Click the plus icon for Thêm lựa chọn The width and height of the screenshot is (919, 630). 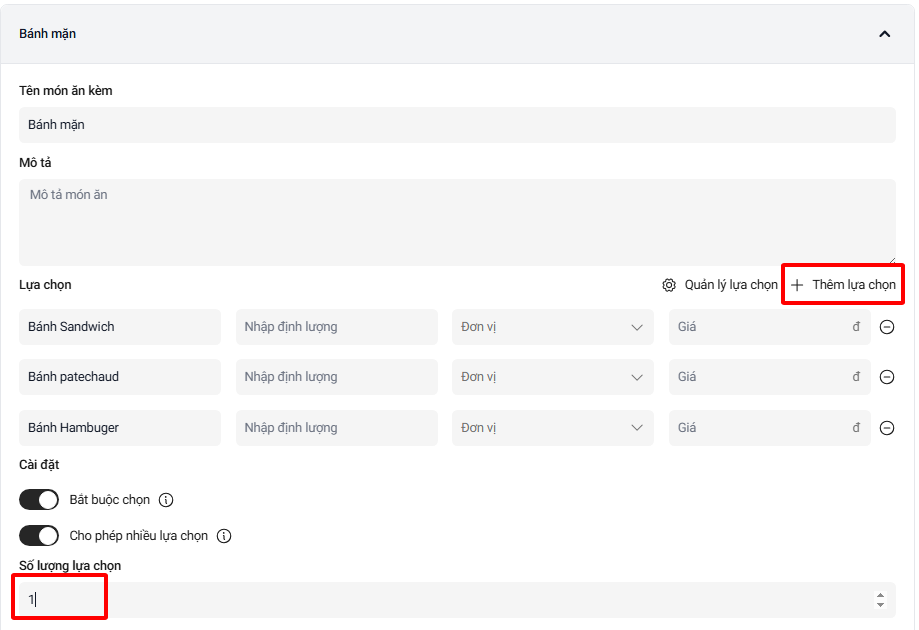(x=797, y=285)
